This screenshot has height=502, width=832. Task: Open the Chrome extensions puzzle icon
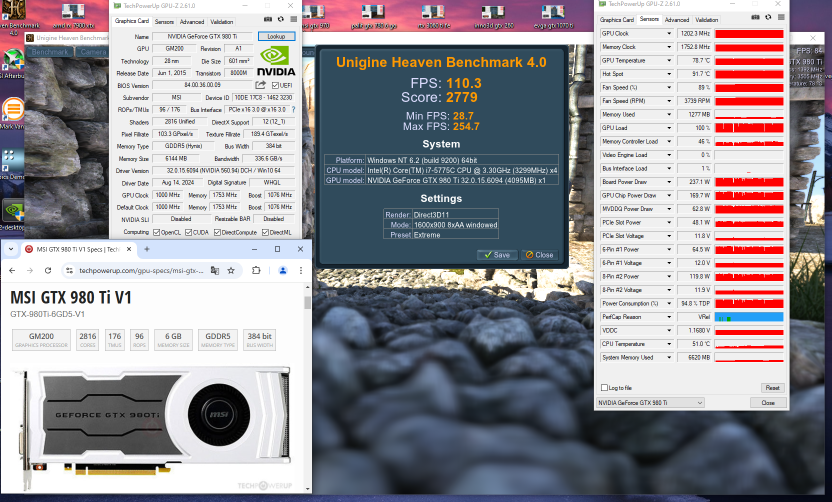(258, 270)
